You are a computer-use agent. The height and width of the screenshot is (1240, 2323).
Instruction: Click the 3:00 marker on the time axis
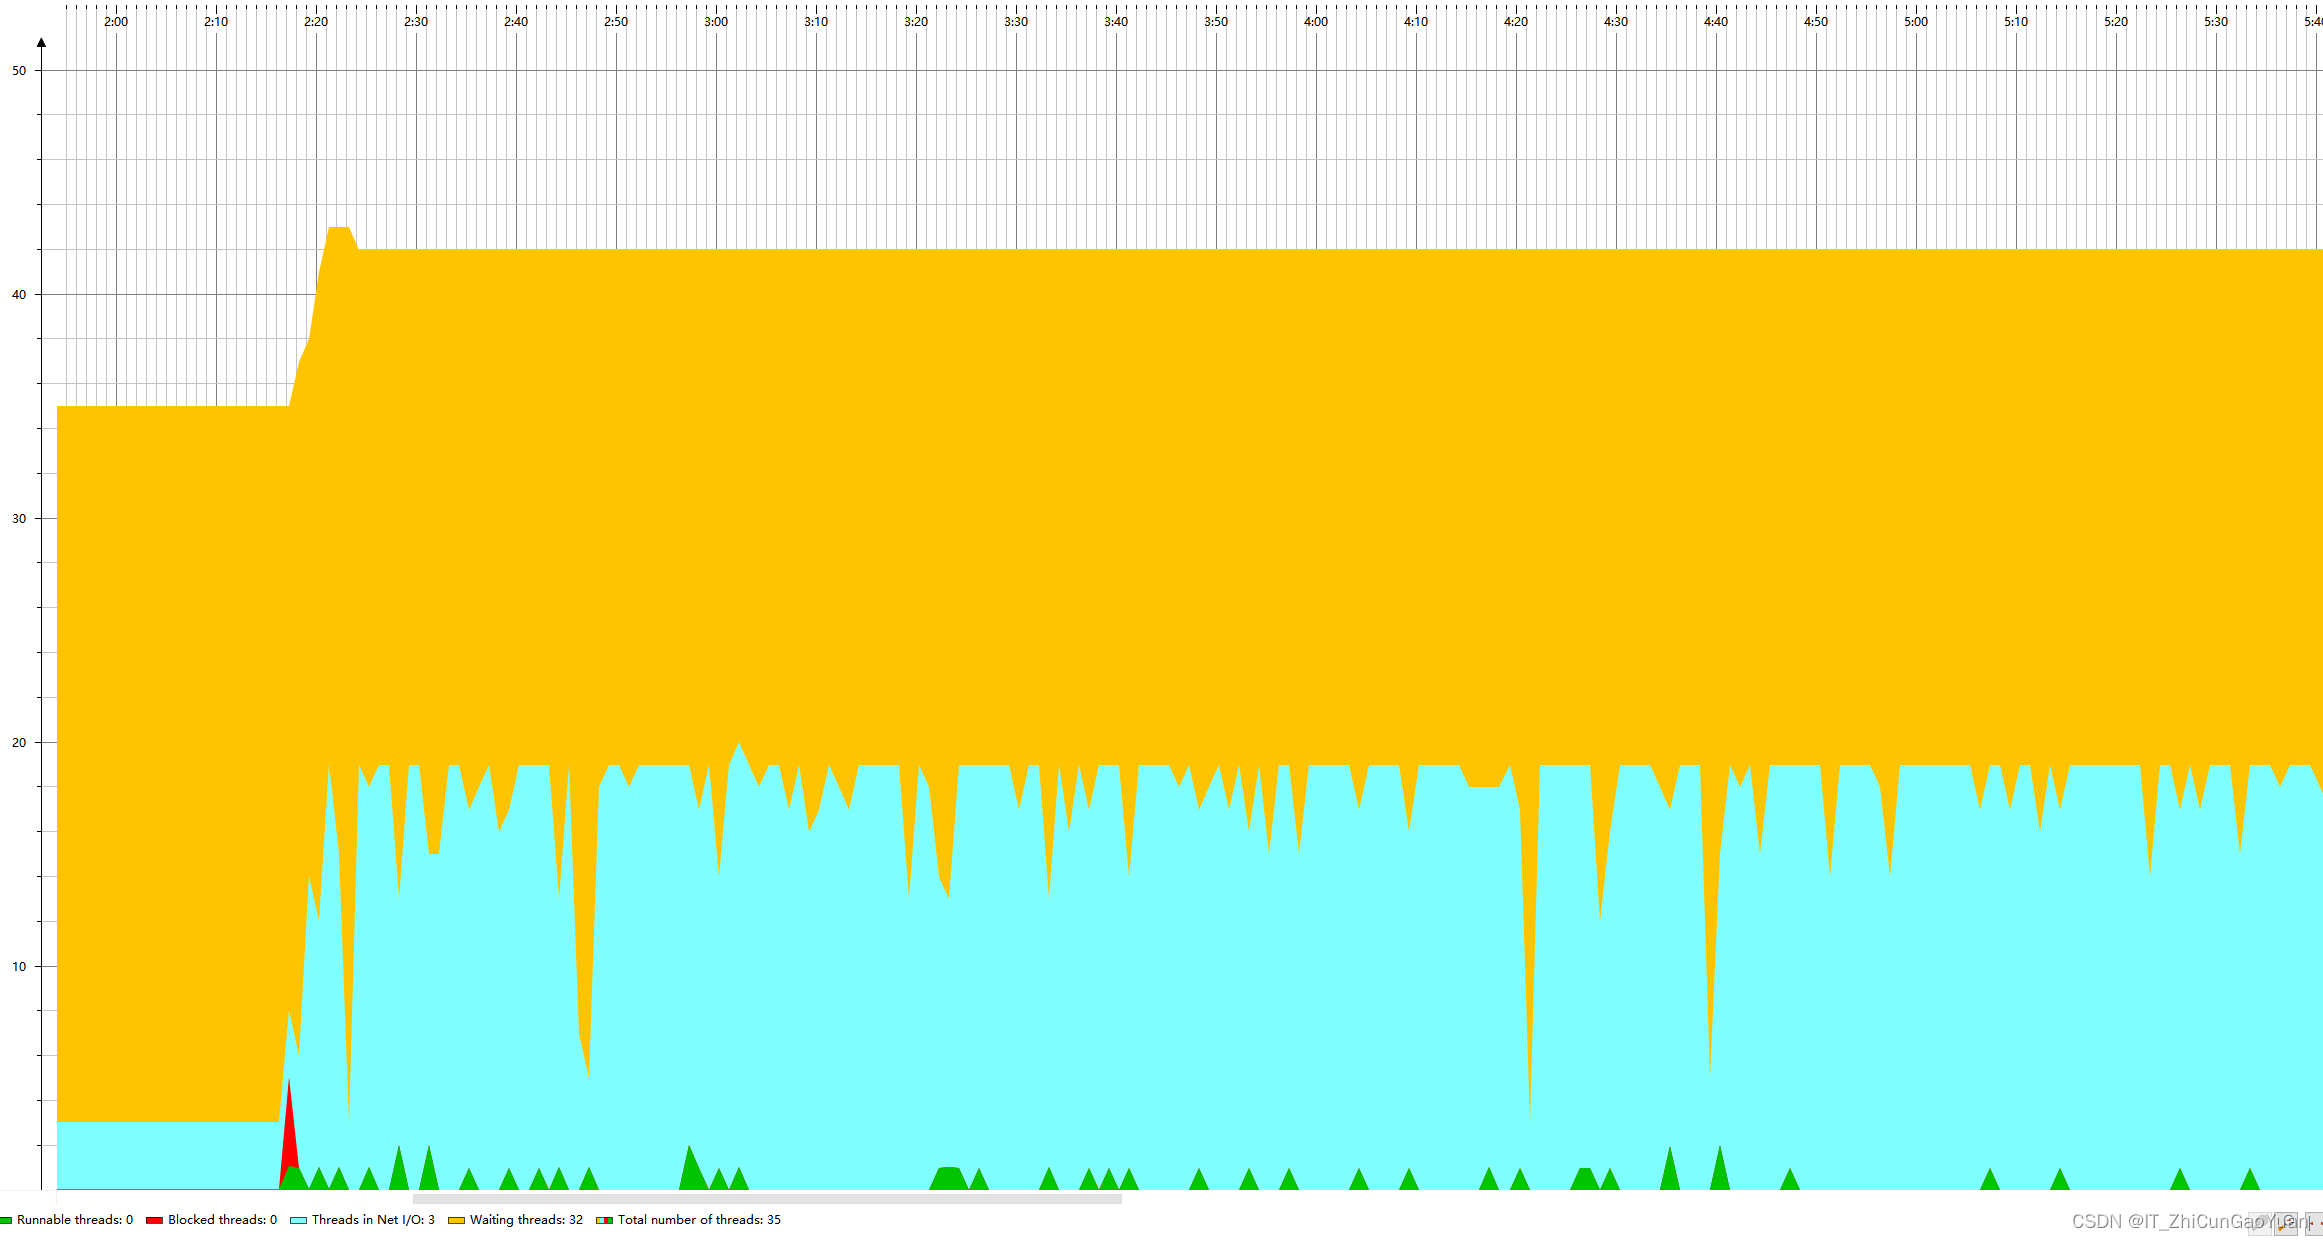716,22
